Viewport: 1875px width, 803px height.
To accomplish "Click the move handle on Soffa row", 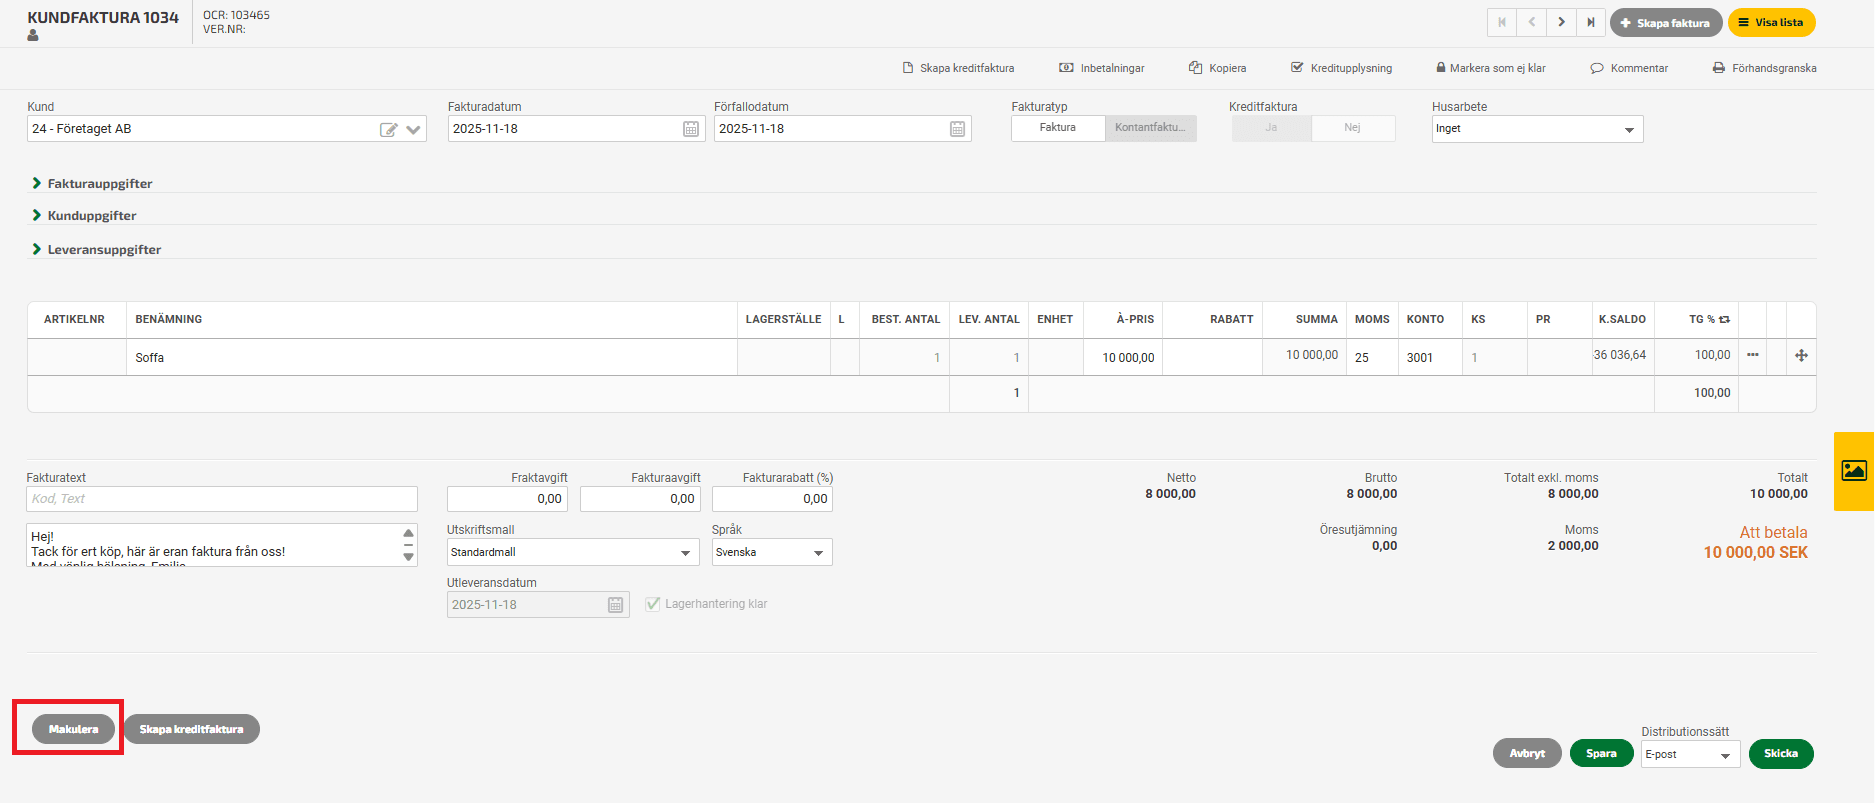I will [x=1801, y=356].
